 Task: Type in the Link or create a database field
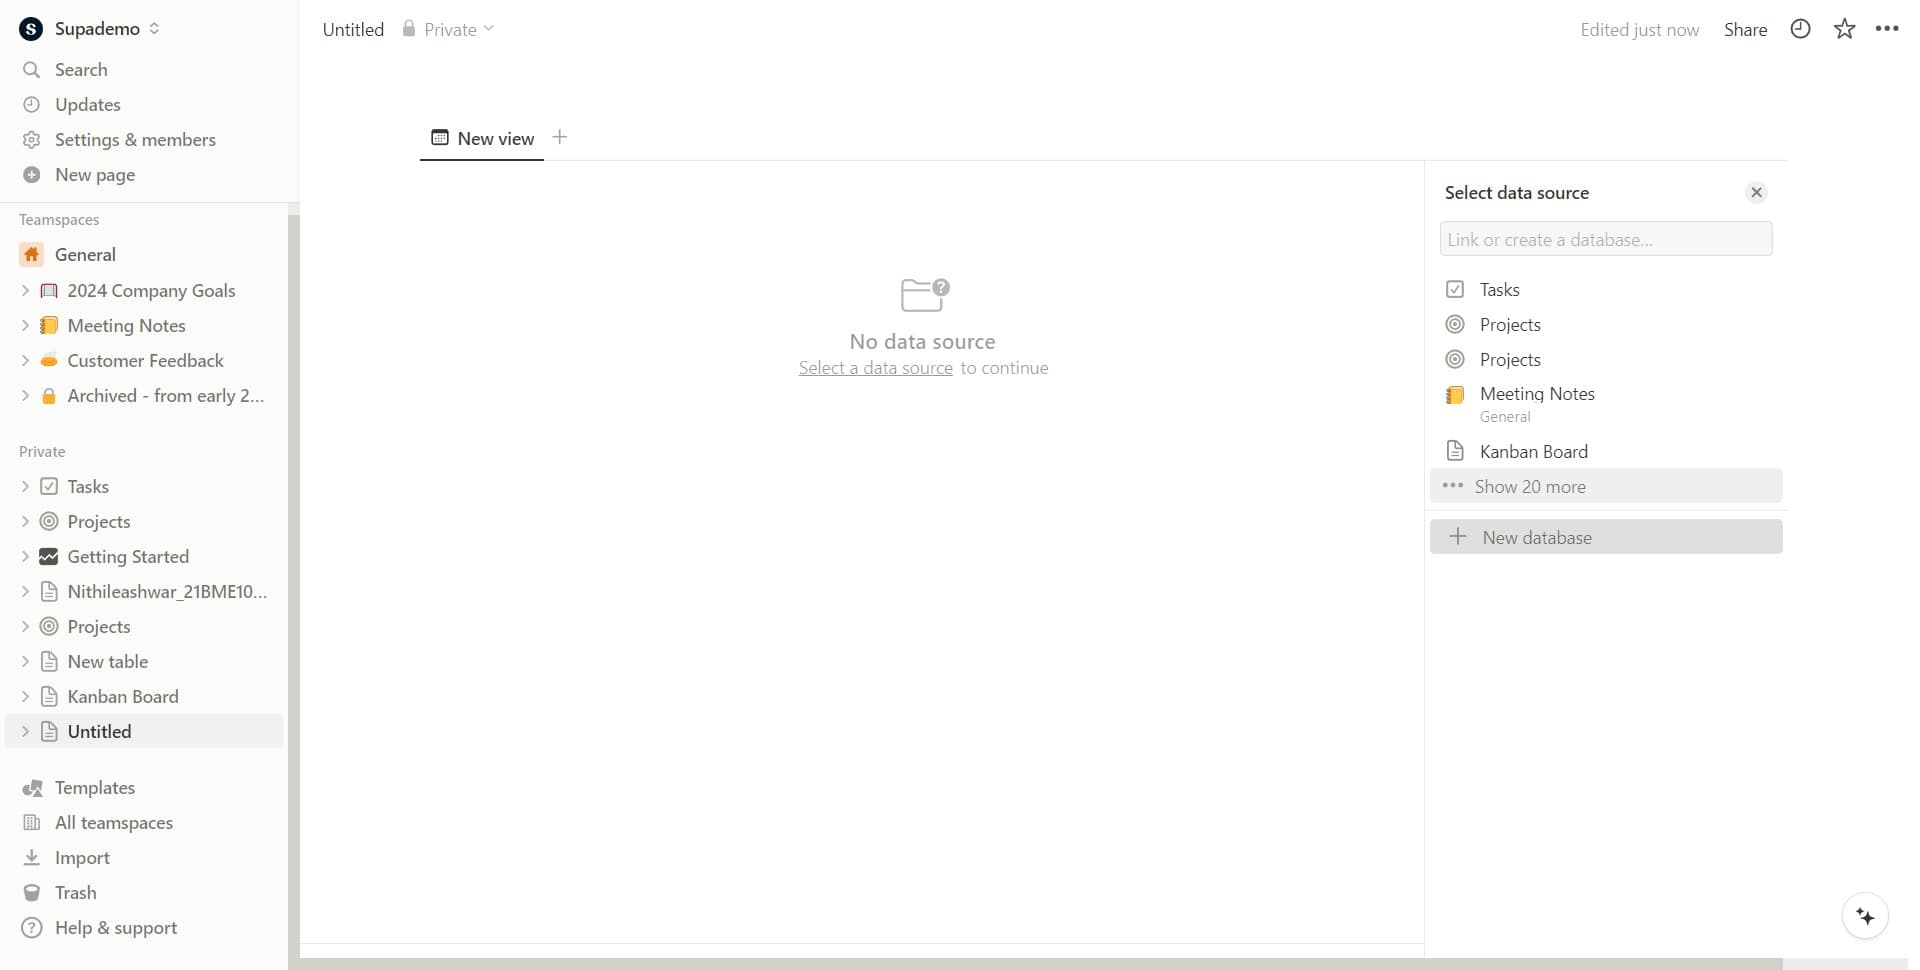(x=1607, y=239)
